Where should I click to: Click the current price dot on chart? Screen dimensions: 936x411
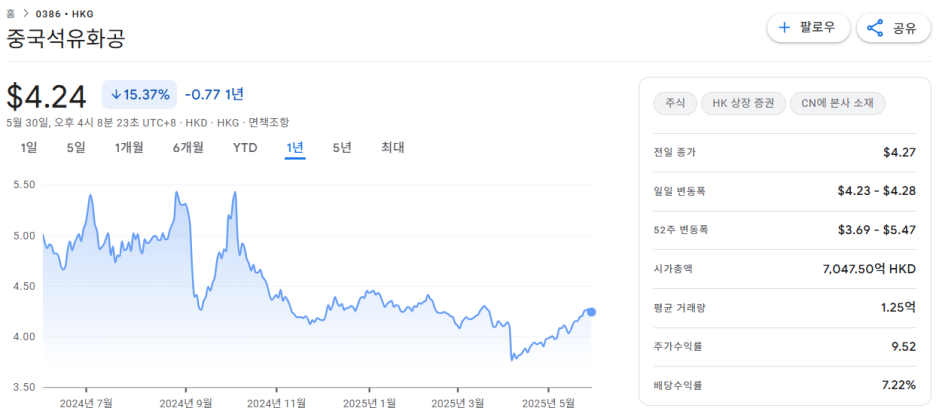point(592,312)
